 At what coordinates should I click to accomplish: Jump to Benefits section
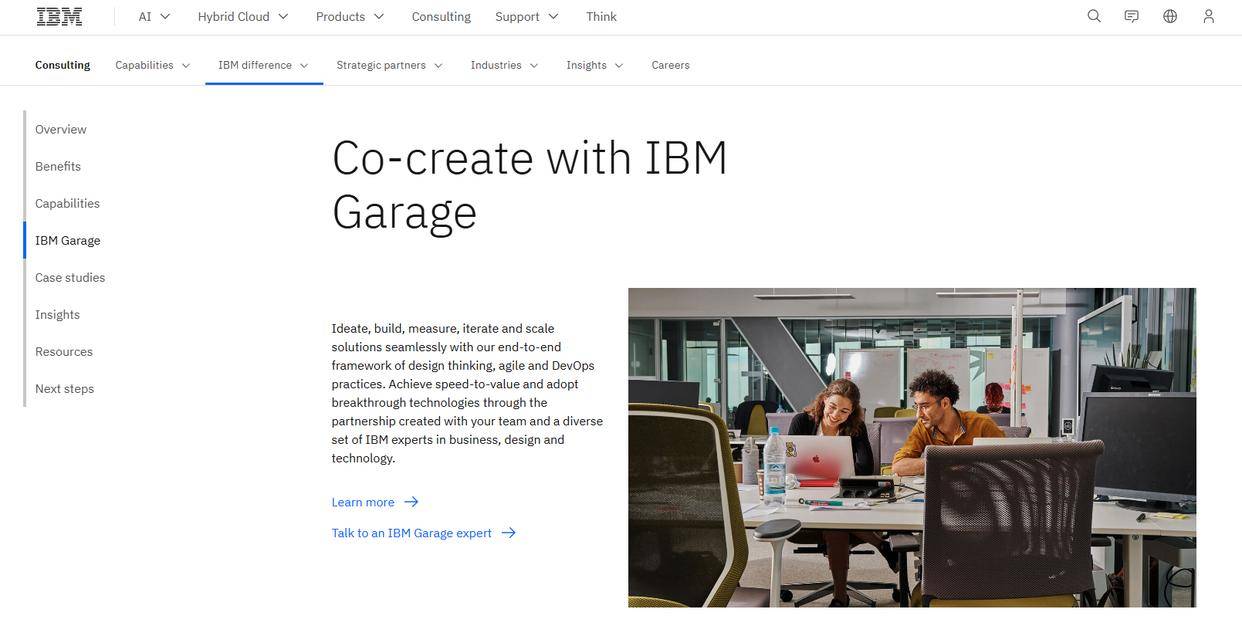[x=58, y=166]
